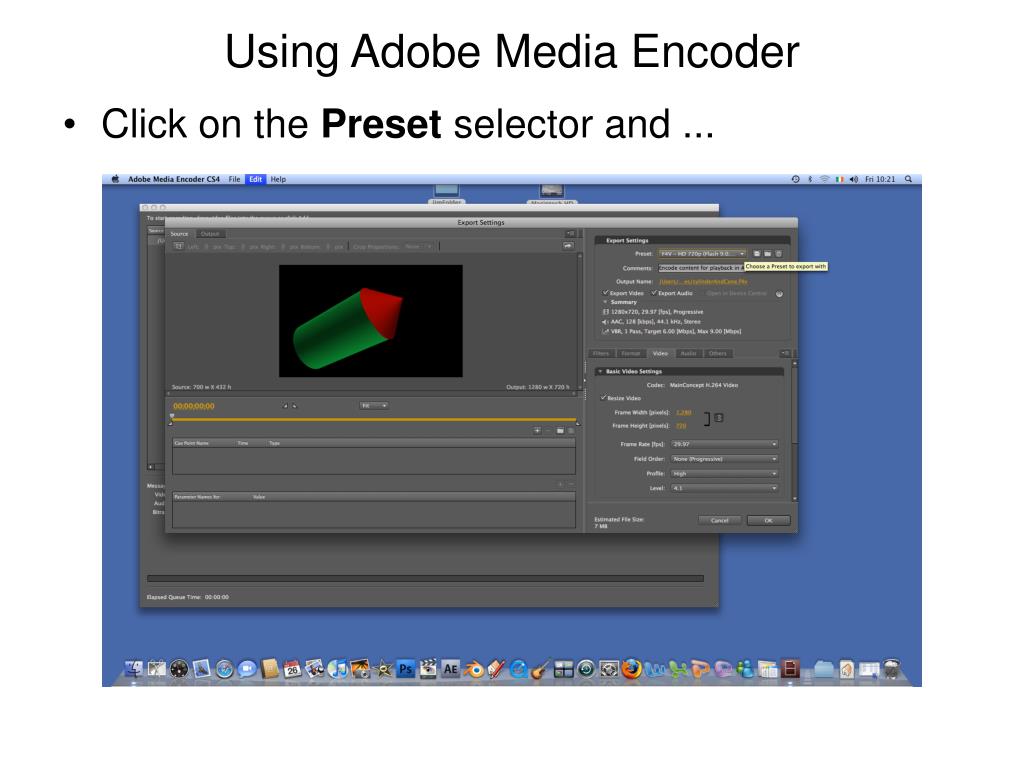Click the Save Preset icon
1024x768 pixels.
pyautogui.click(x=757, y=253)
